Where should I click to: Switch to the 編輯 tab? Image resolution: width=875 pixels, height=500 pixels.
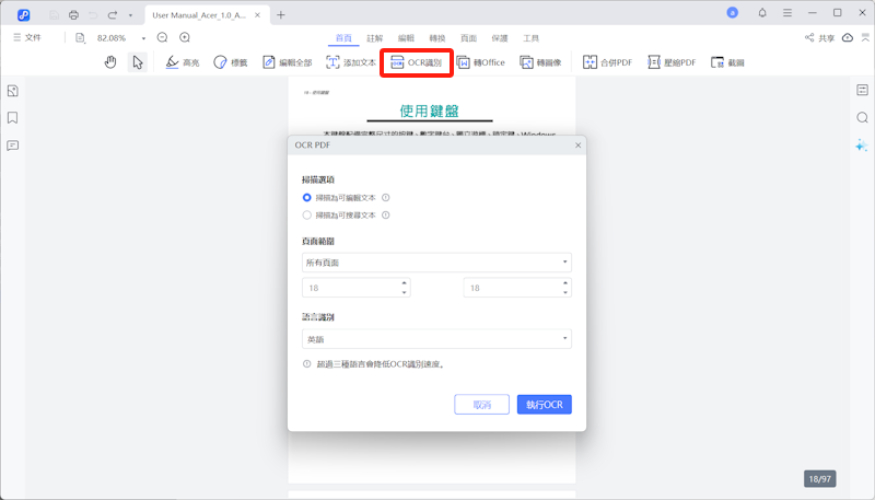(406, 38)
